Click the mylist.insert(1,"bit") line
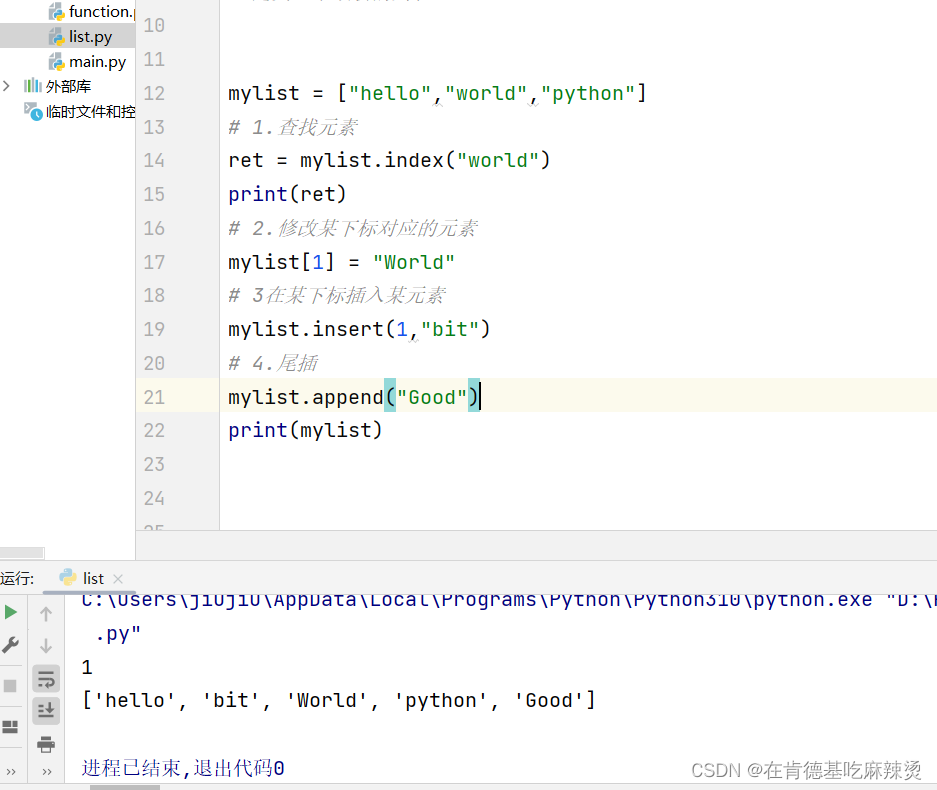This screenshot has height=790, width=937. point(359,329)
